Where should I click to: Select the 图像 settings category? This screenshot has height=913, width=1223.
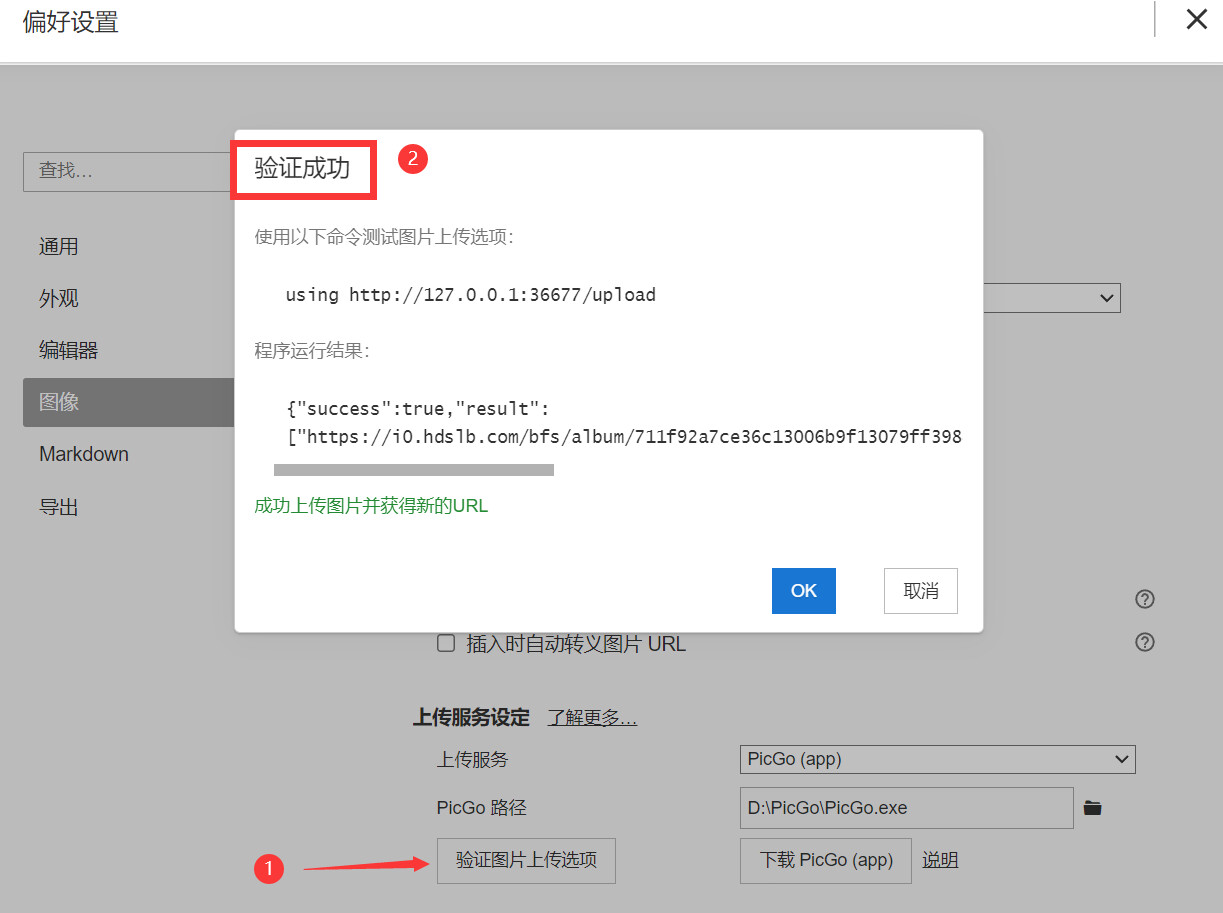[128, 402]
